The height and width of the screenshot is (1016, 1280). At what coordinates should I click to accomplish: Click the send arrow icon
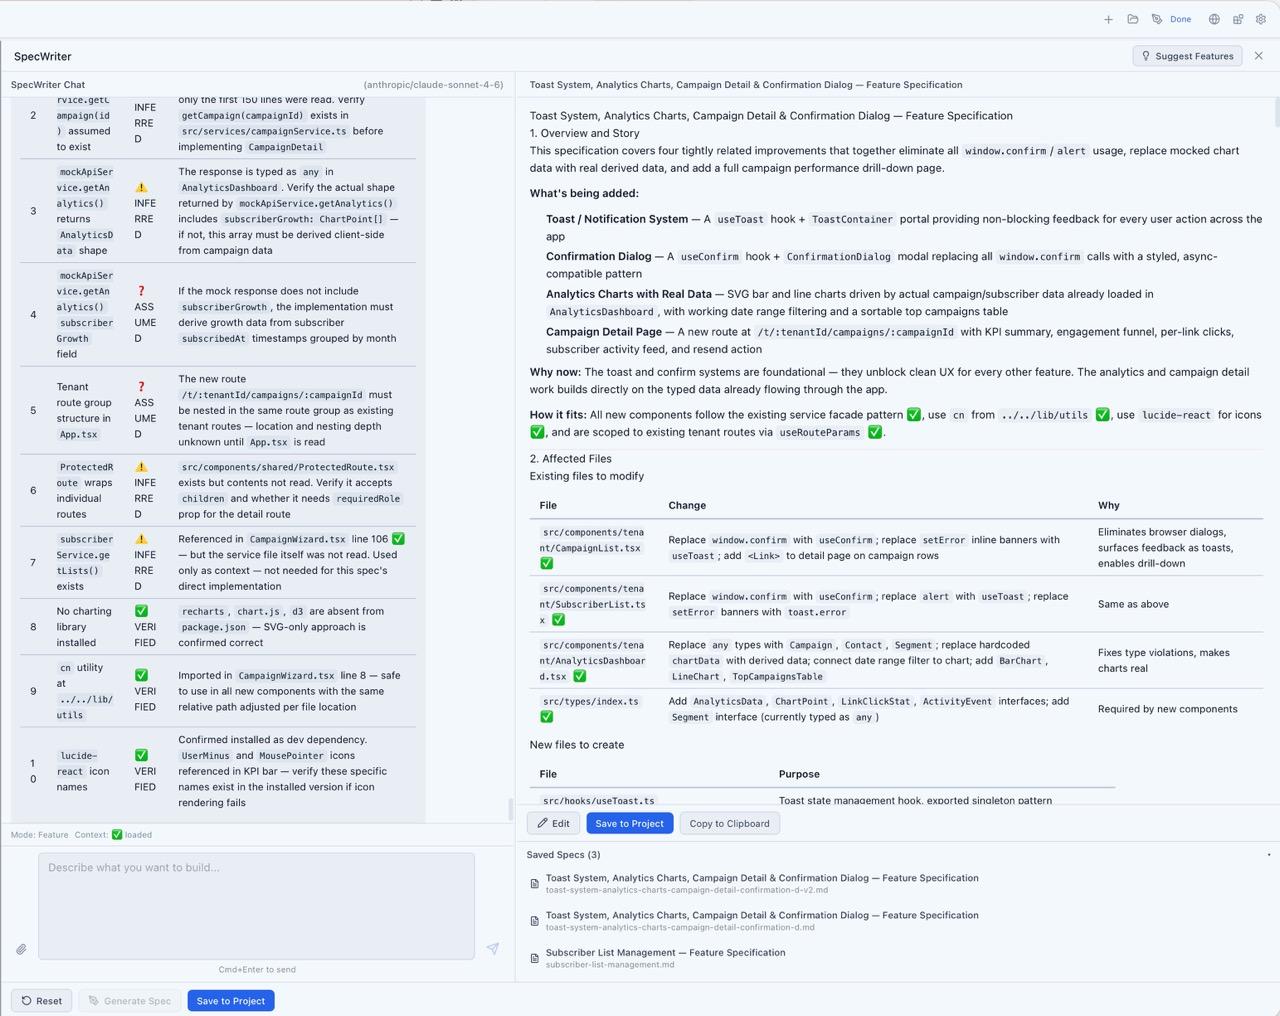493,948
